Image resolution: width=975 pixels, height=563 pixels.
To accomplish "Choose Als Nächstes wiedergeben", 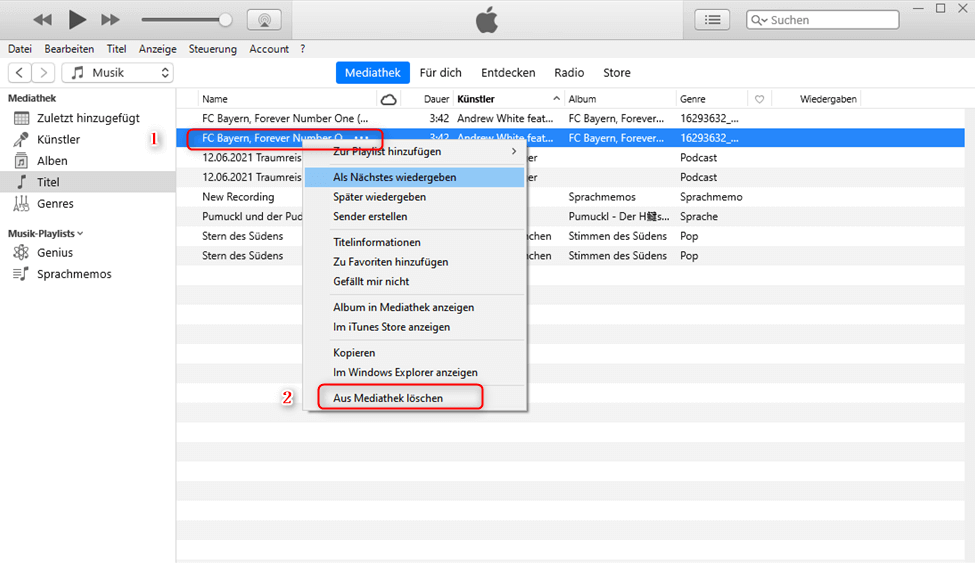I will click(394, 177).
